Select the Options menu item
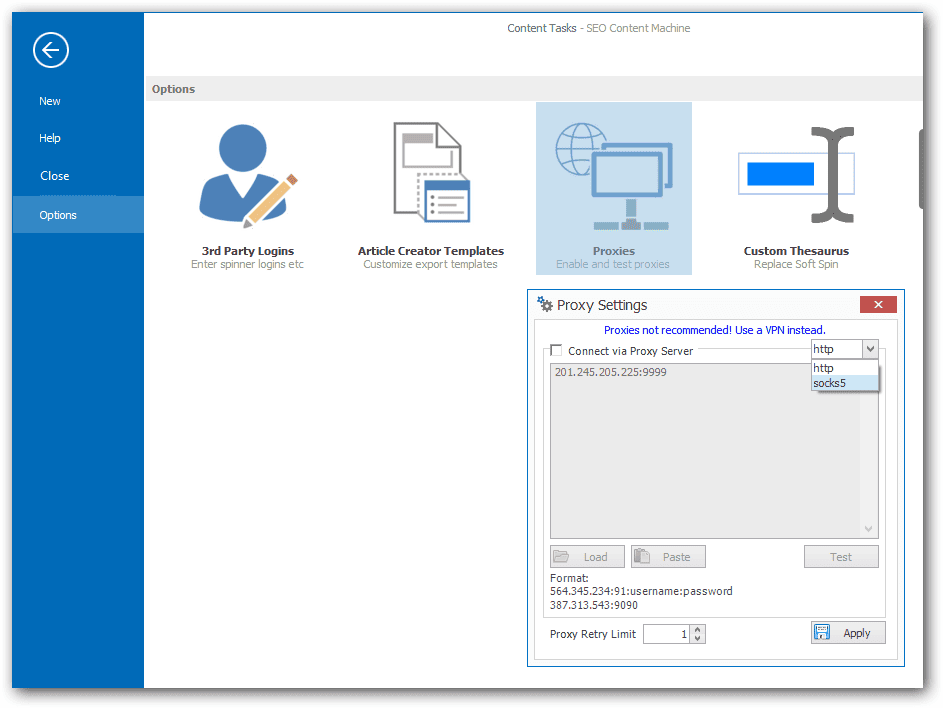 (78, 215)
